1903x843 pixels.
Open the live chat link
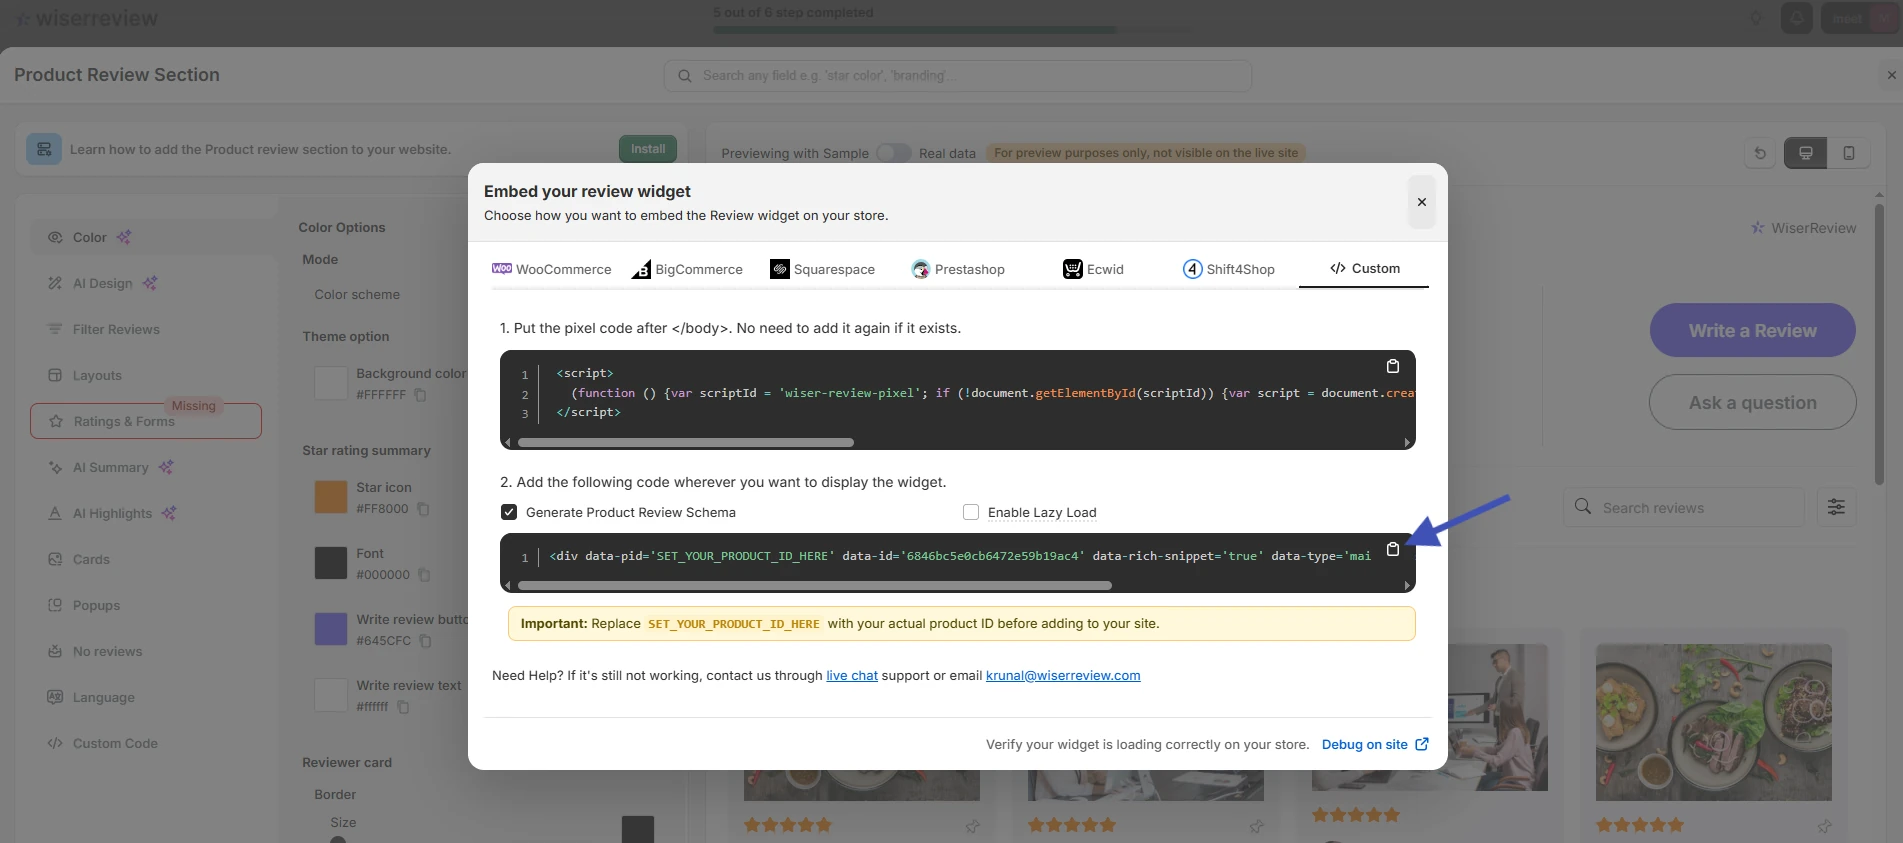(x=852, y=676)
